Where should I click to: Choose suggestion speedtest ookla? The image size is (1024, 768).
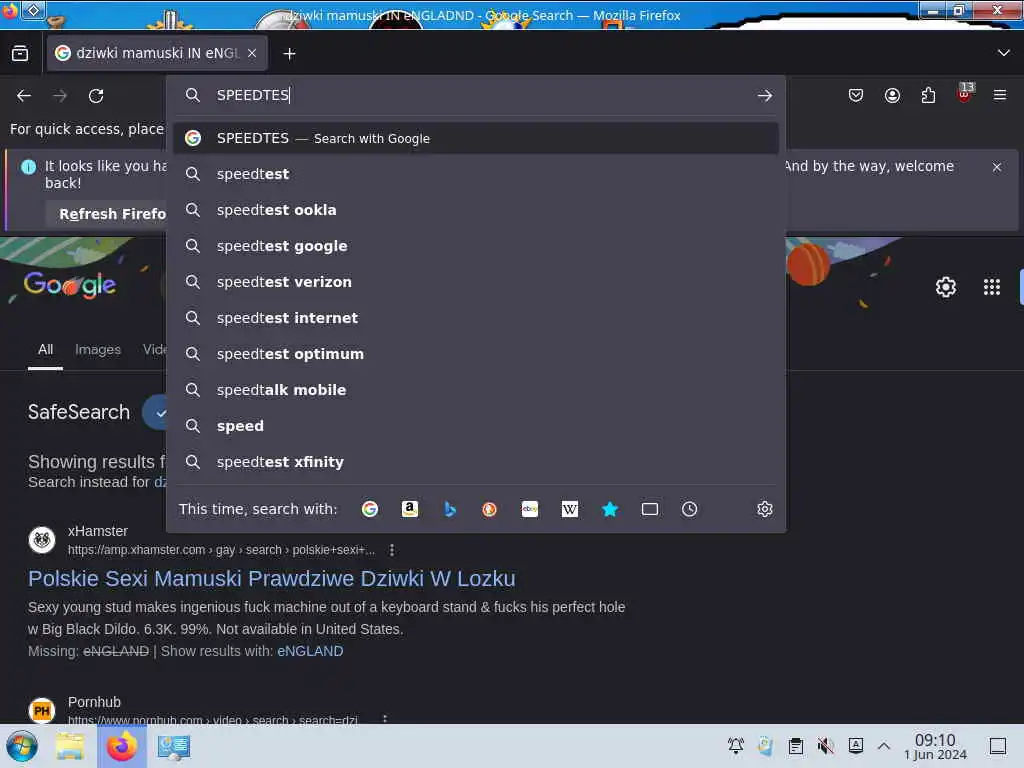coord(475,210)
